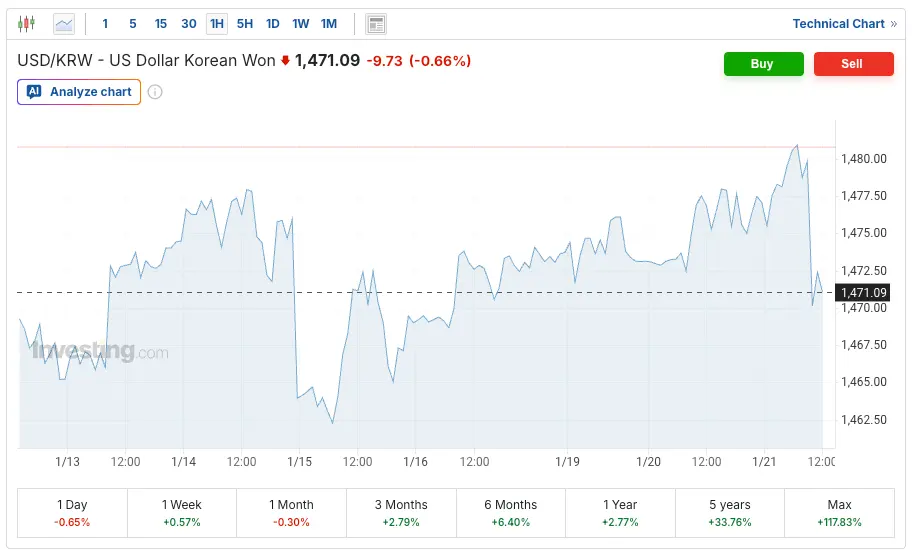
Task: Select the 1 minute interval
Action: (x=106, y=24)
